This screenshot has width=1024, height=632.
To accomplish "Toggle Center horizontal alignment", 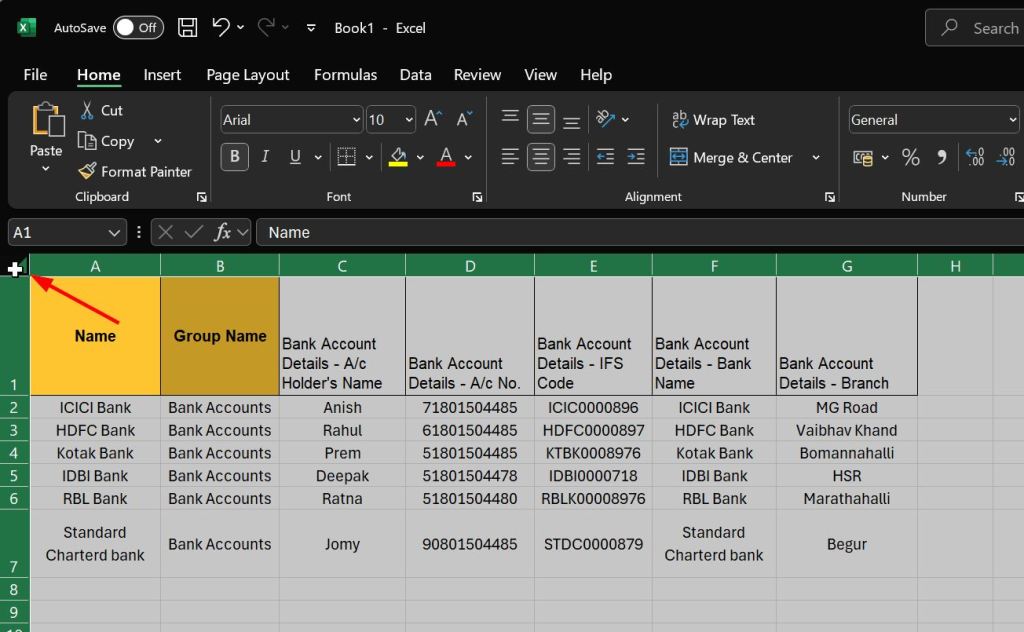I will coord(541,157).
